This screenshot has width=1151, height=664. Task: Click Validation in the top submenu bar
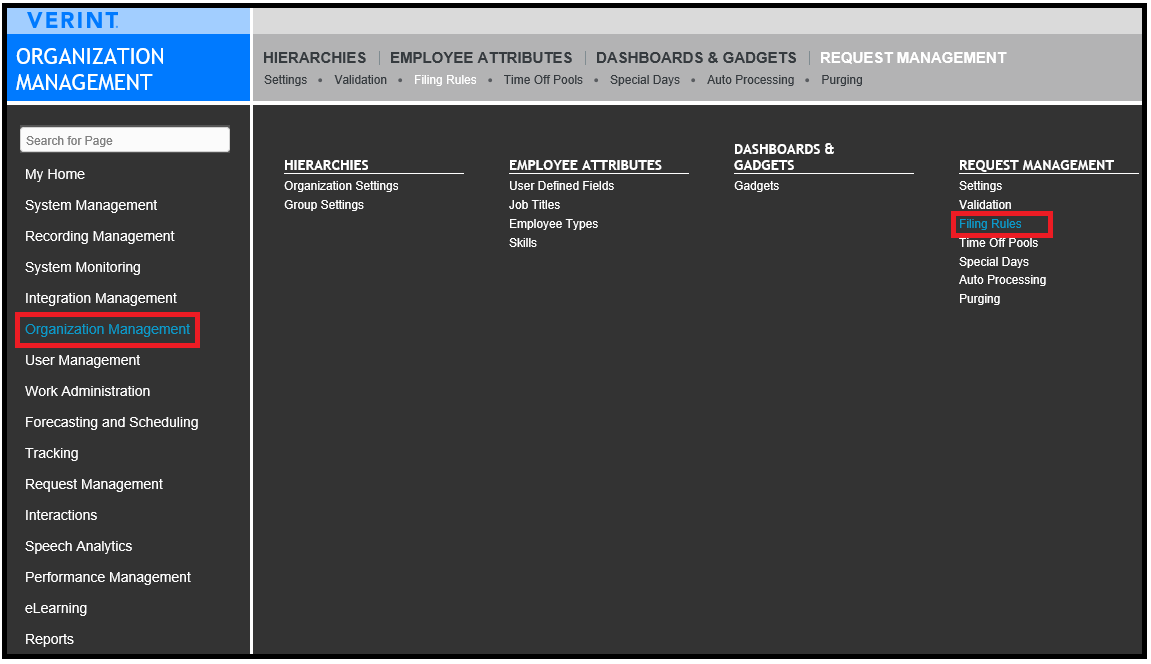(x=360, y=80)
